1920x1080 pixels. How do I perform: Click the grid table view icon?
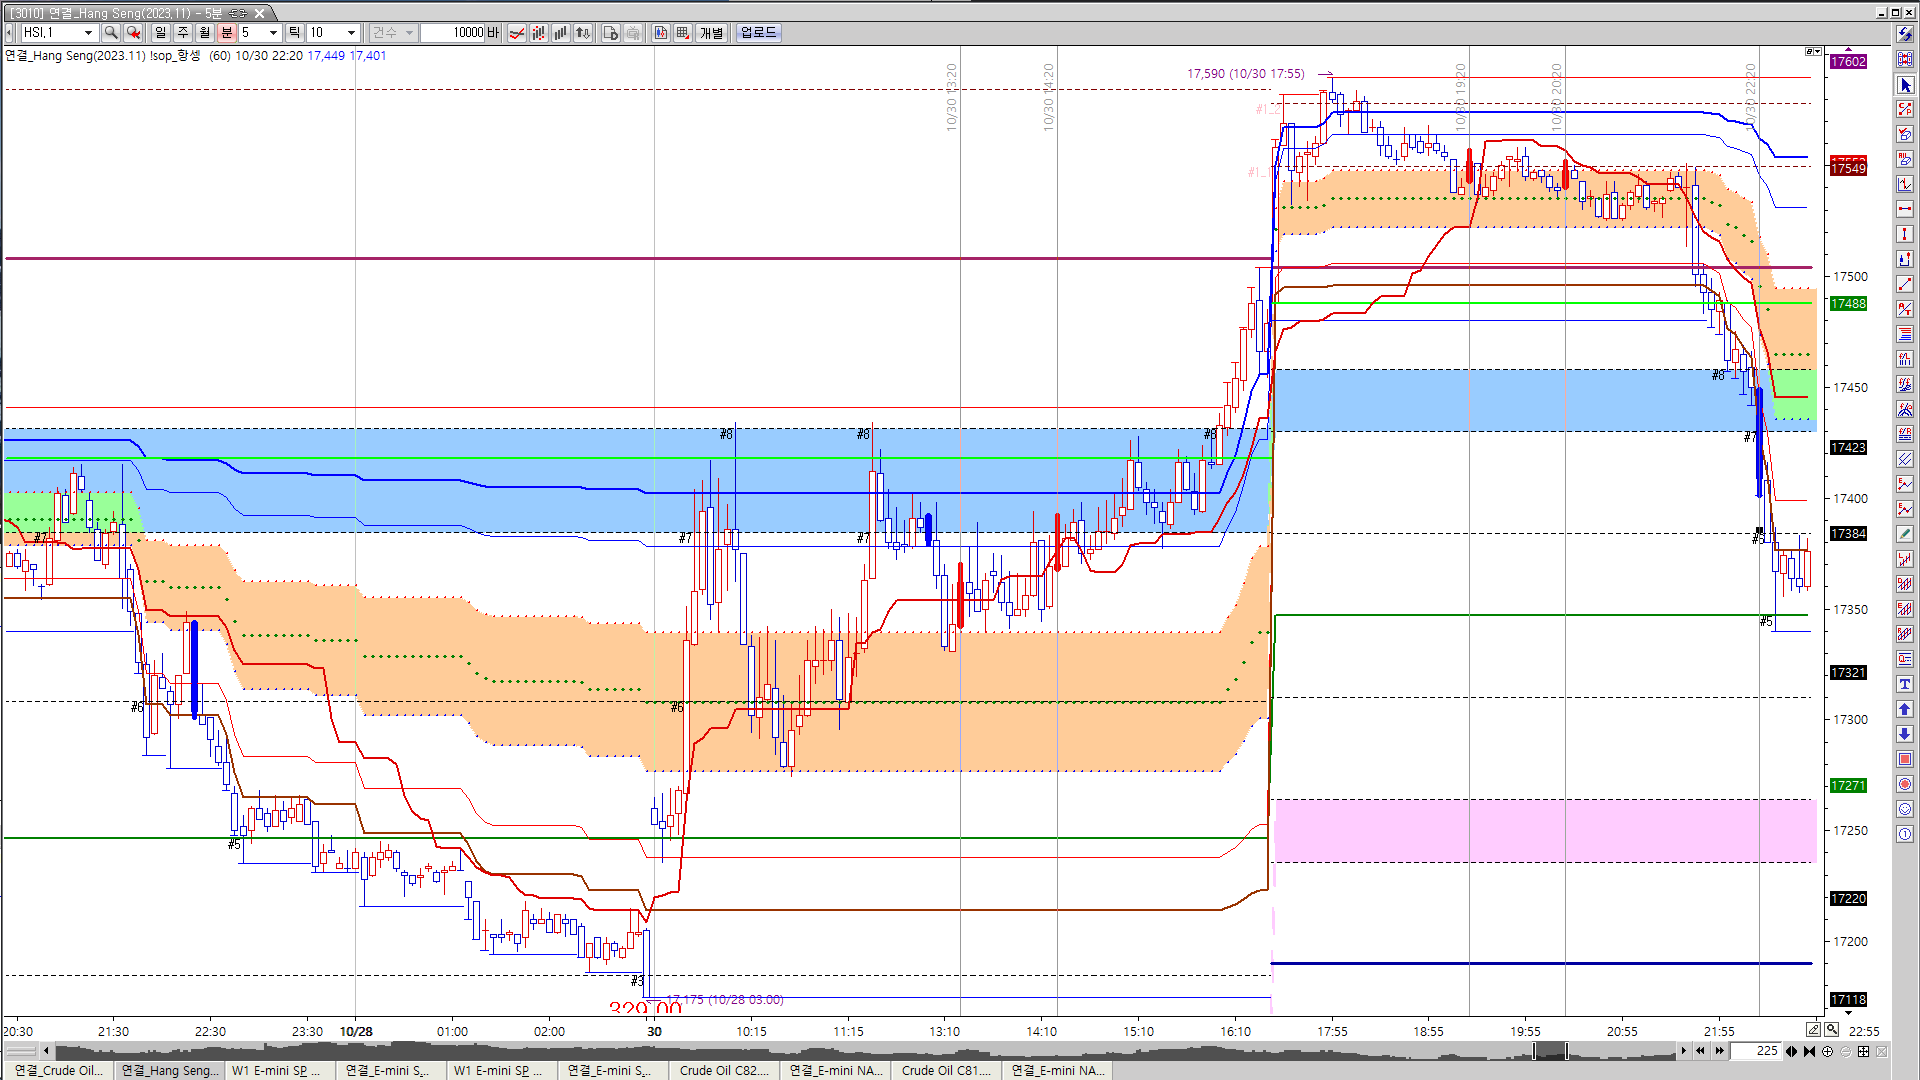(x=683, y=33)
